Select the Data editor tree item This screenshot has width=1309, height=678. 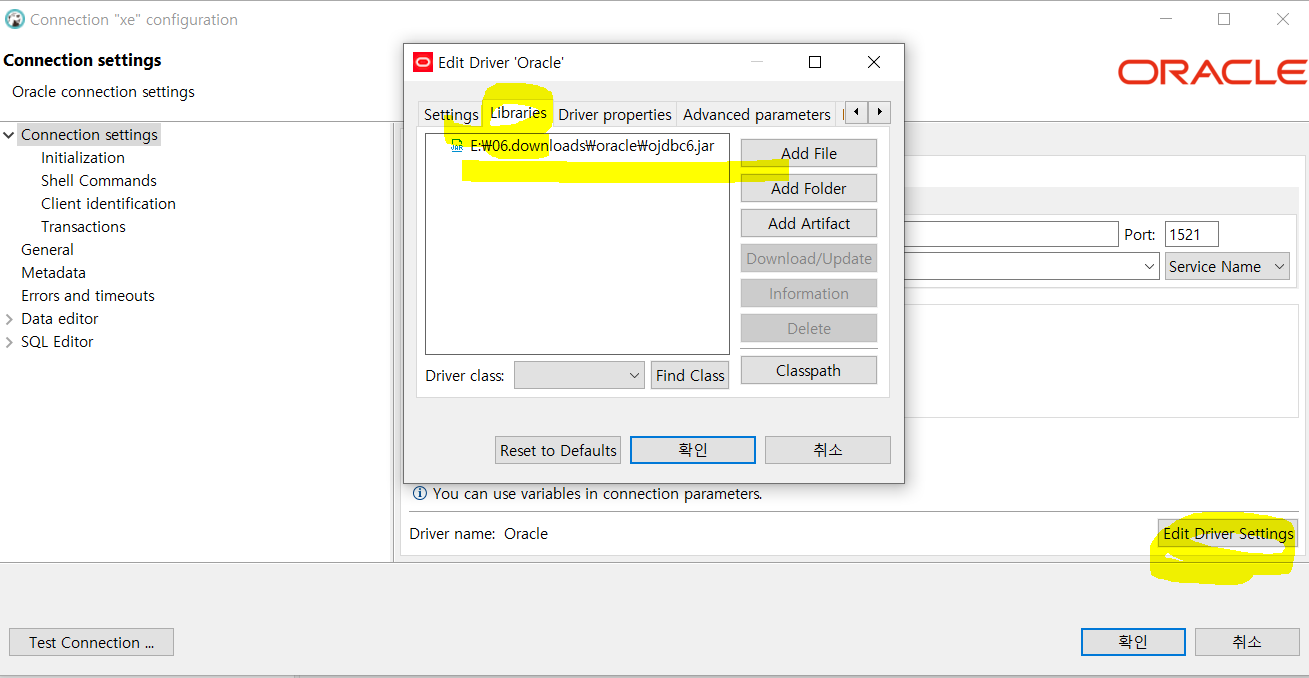point(59,318)
